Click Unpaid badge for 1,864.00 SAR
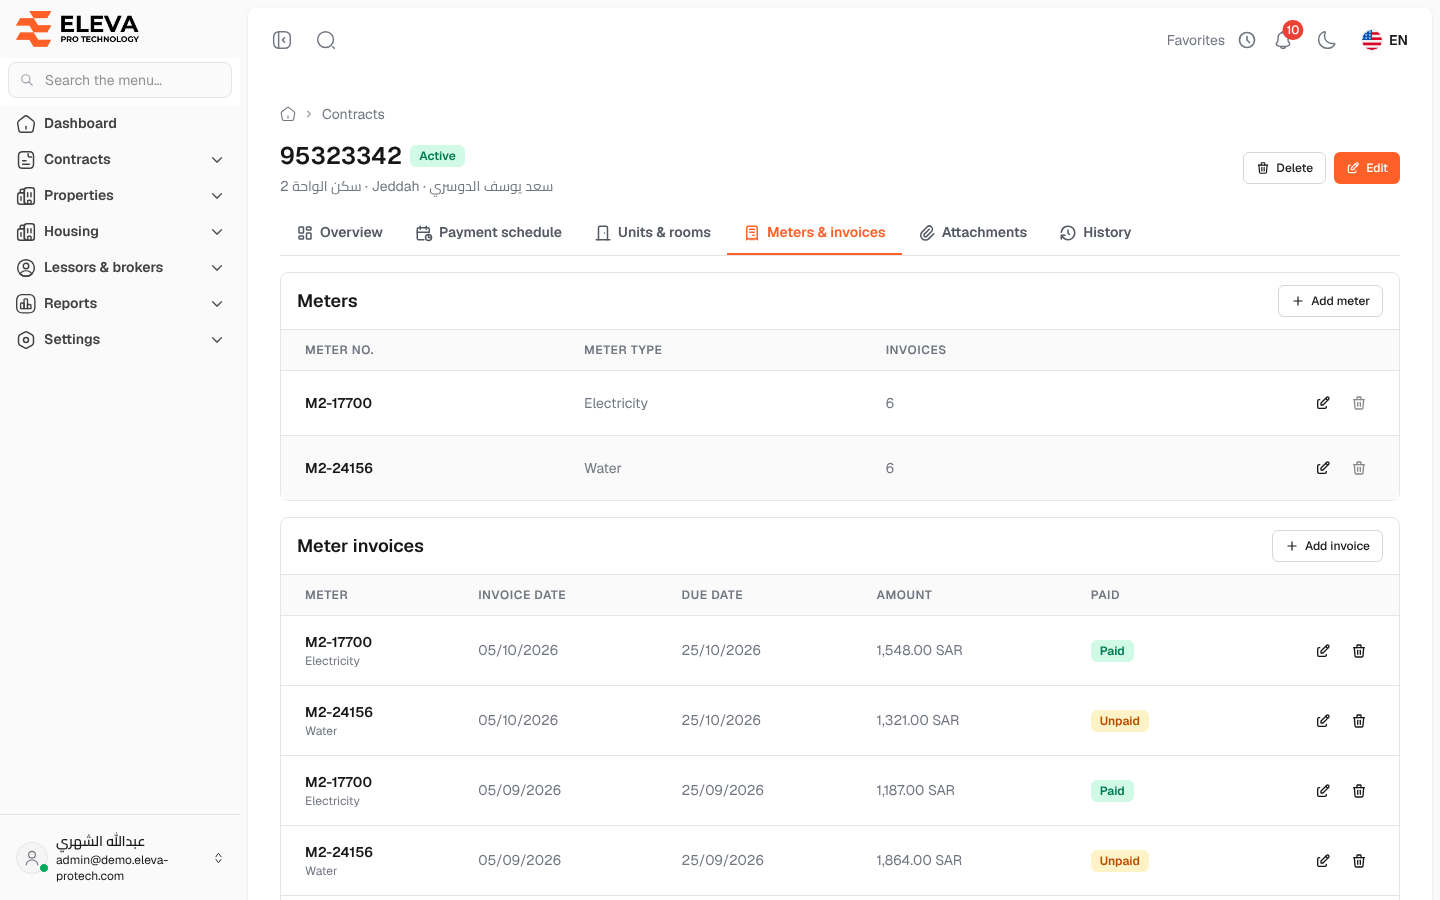The height and width of the screenshot is (900, 1440). pyautogui.click(x=1119, y=861)
